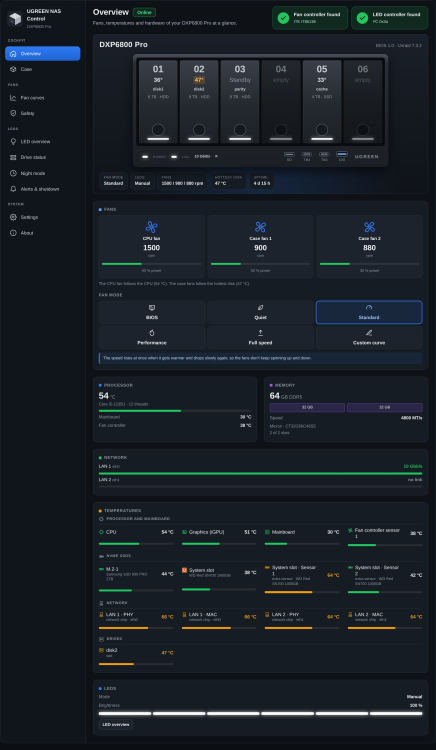Click the green check on LED controller found
Image resolution: width=436 pixels, height=750 pixels.
coord(362,18)
